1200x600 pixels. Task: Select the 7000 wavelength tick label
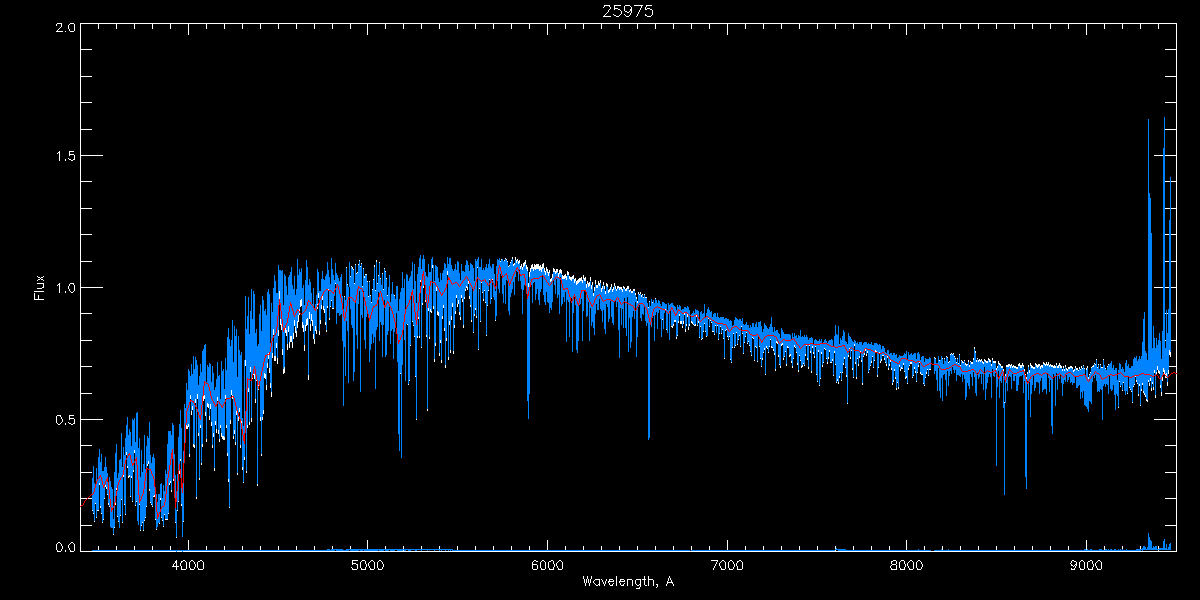[727, 564]
